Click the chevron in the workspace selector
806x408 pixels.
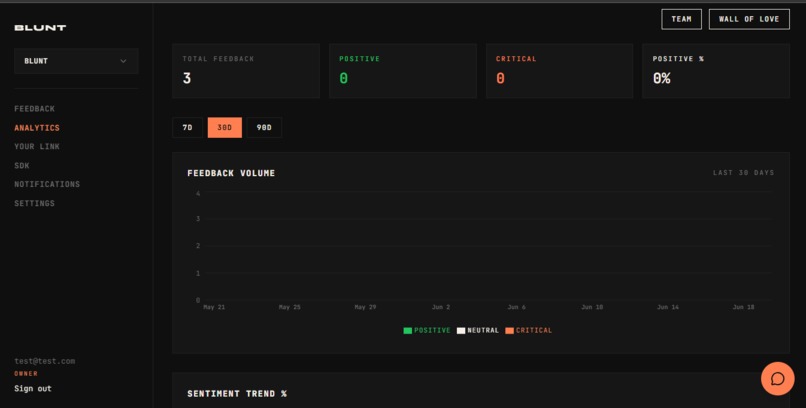pos(123,61)
